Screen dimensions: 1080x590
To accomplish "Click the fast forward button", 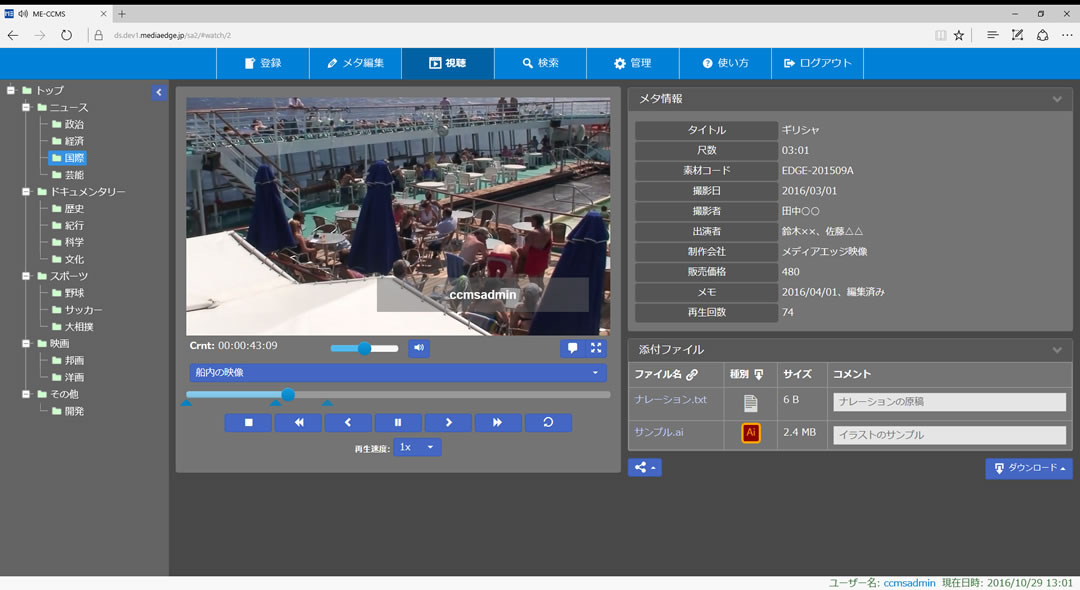I will [x=498, y=422].
